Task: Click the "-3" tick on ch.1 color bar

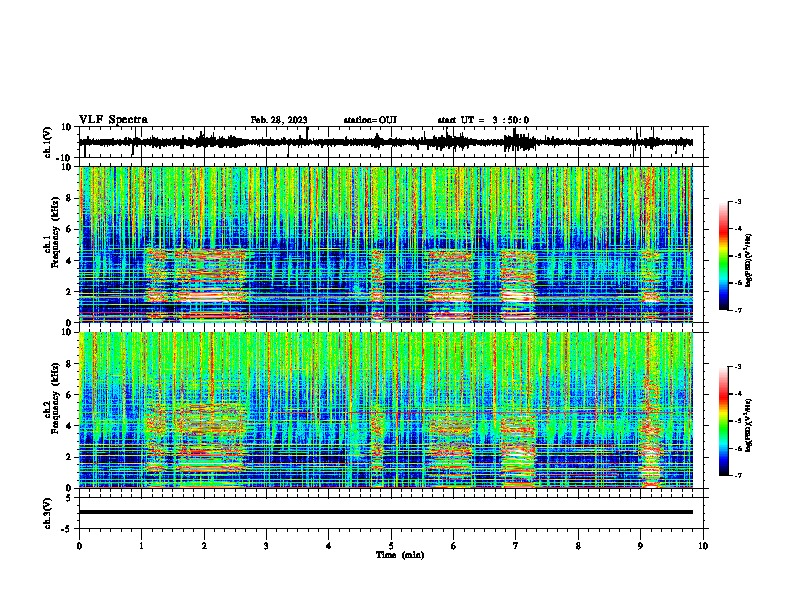Action: [x=738, y=202]
